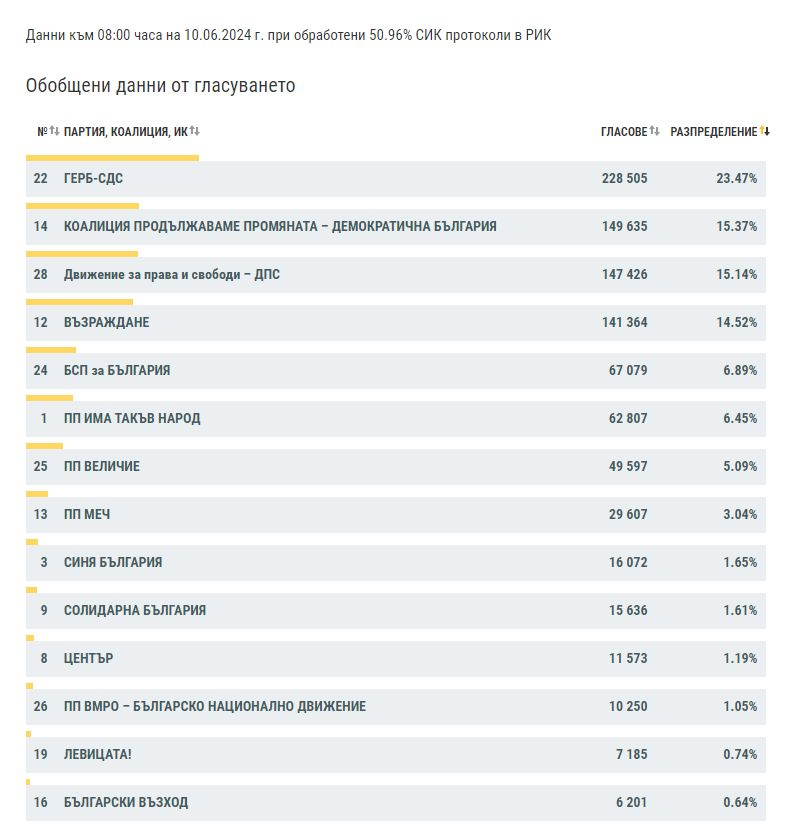Image resolution: width=794 pixels, height=827 pixels.
Task: Open Движение за права и свободи – ДПС row
Action: [x=396, y=275]
